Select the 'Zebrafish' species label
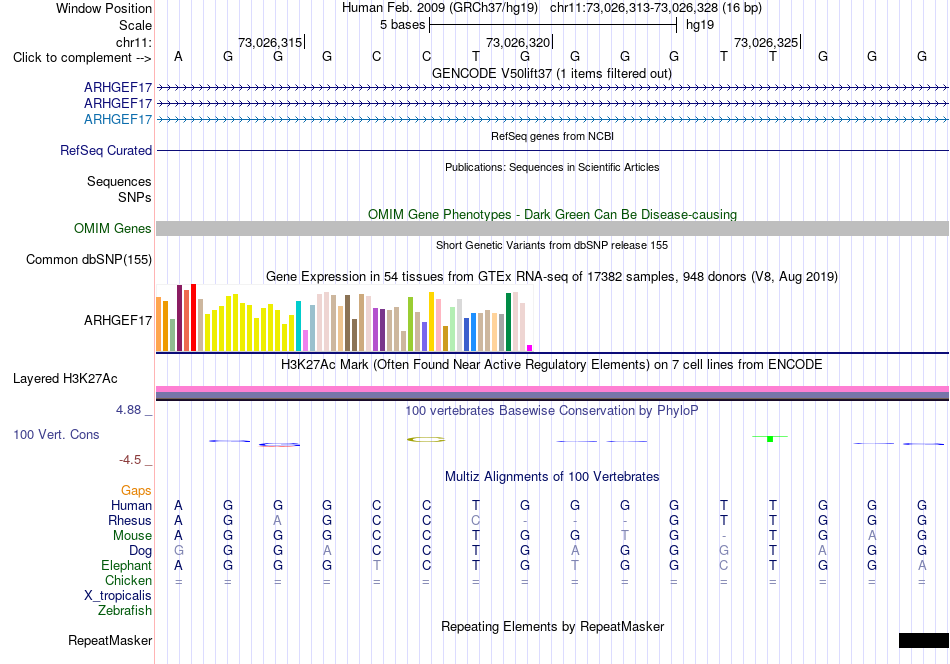950x664 pixels. point(125,610)
